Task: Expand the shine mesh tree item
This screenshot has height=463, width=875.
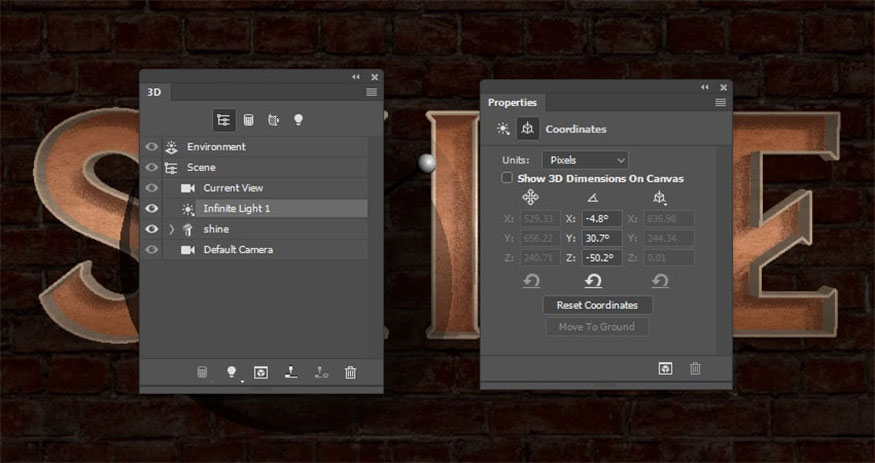Action: tap(171, 229)
